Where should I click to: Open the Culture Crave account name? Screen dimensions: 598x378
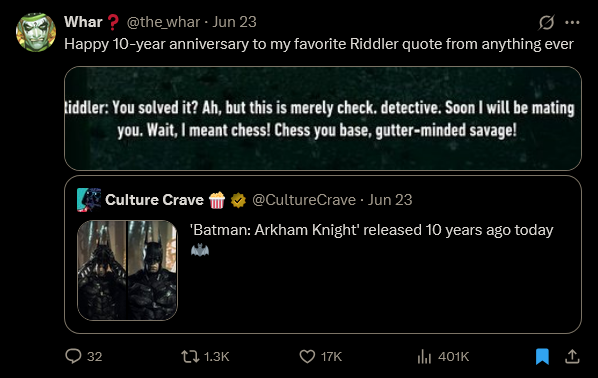(154, 199)
